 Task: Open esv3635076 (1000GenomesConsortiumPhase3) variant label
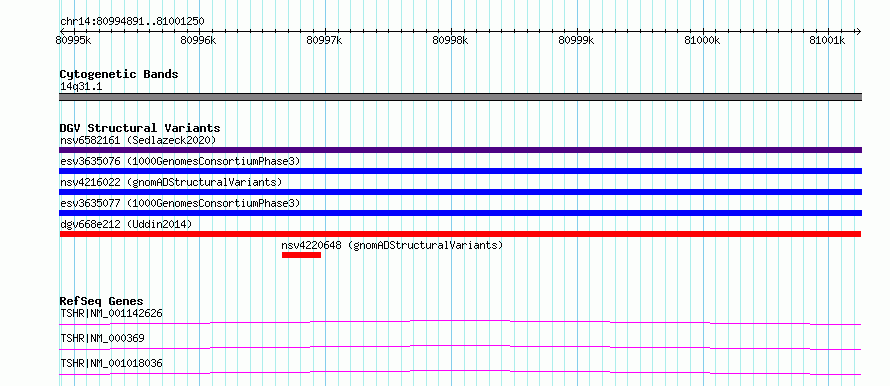point(180,161)
